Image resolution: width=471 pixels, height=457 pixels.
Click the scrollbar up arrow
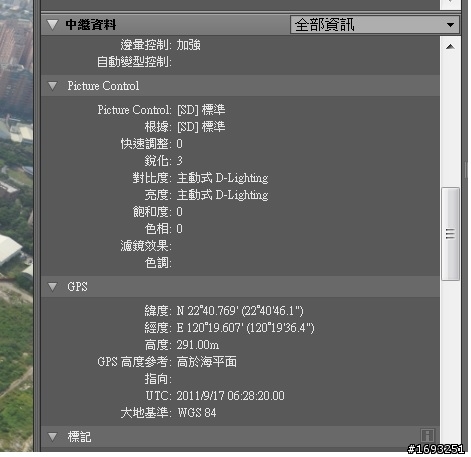[450, 47]
